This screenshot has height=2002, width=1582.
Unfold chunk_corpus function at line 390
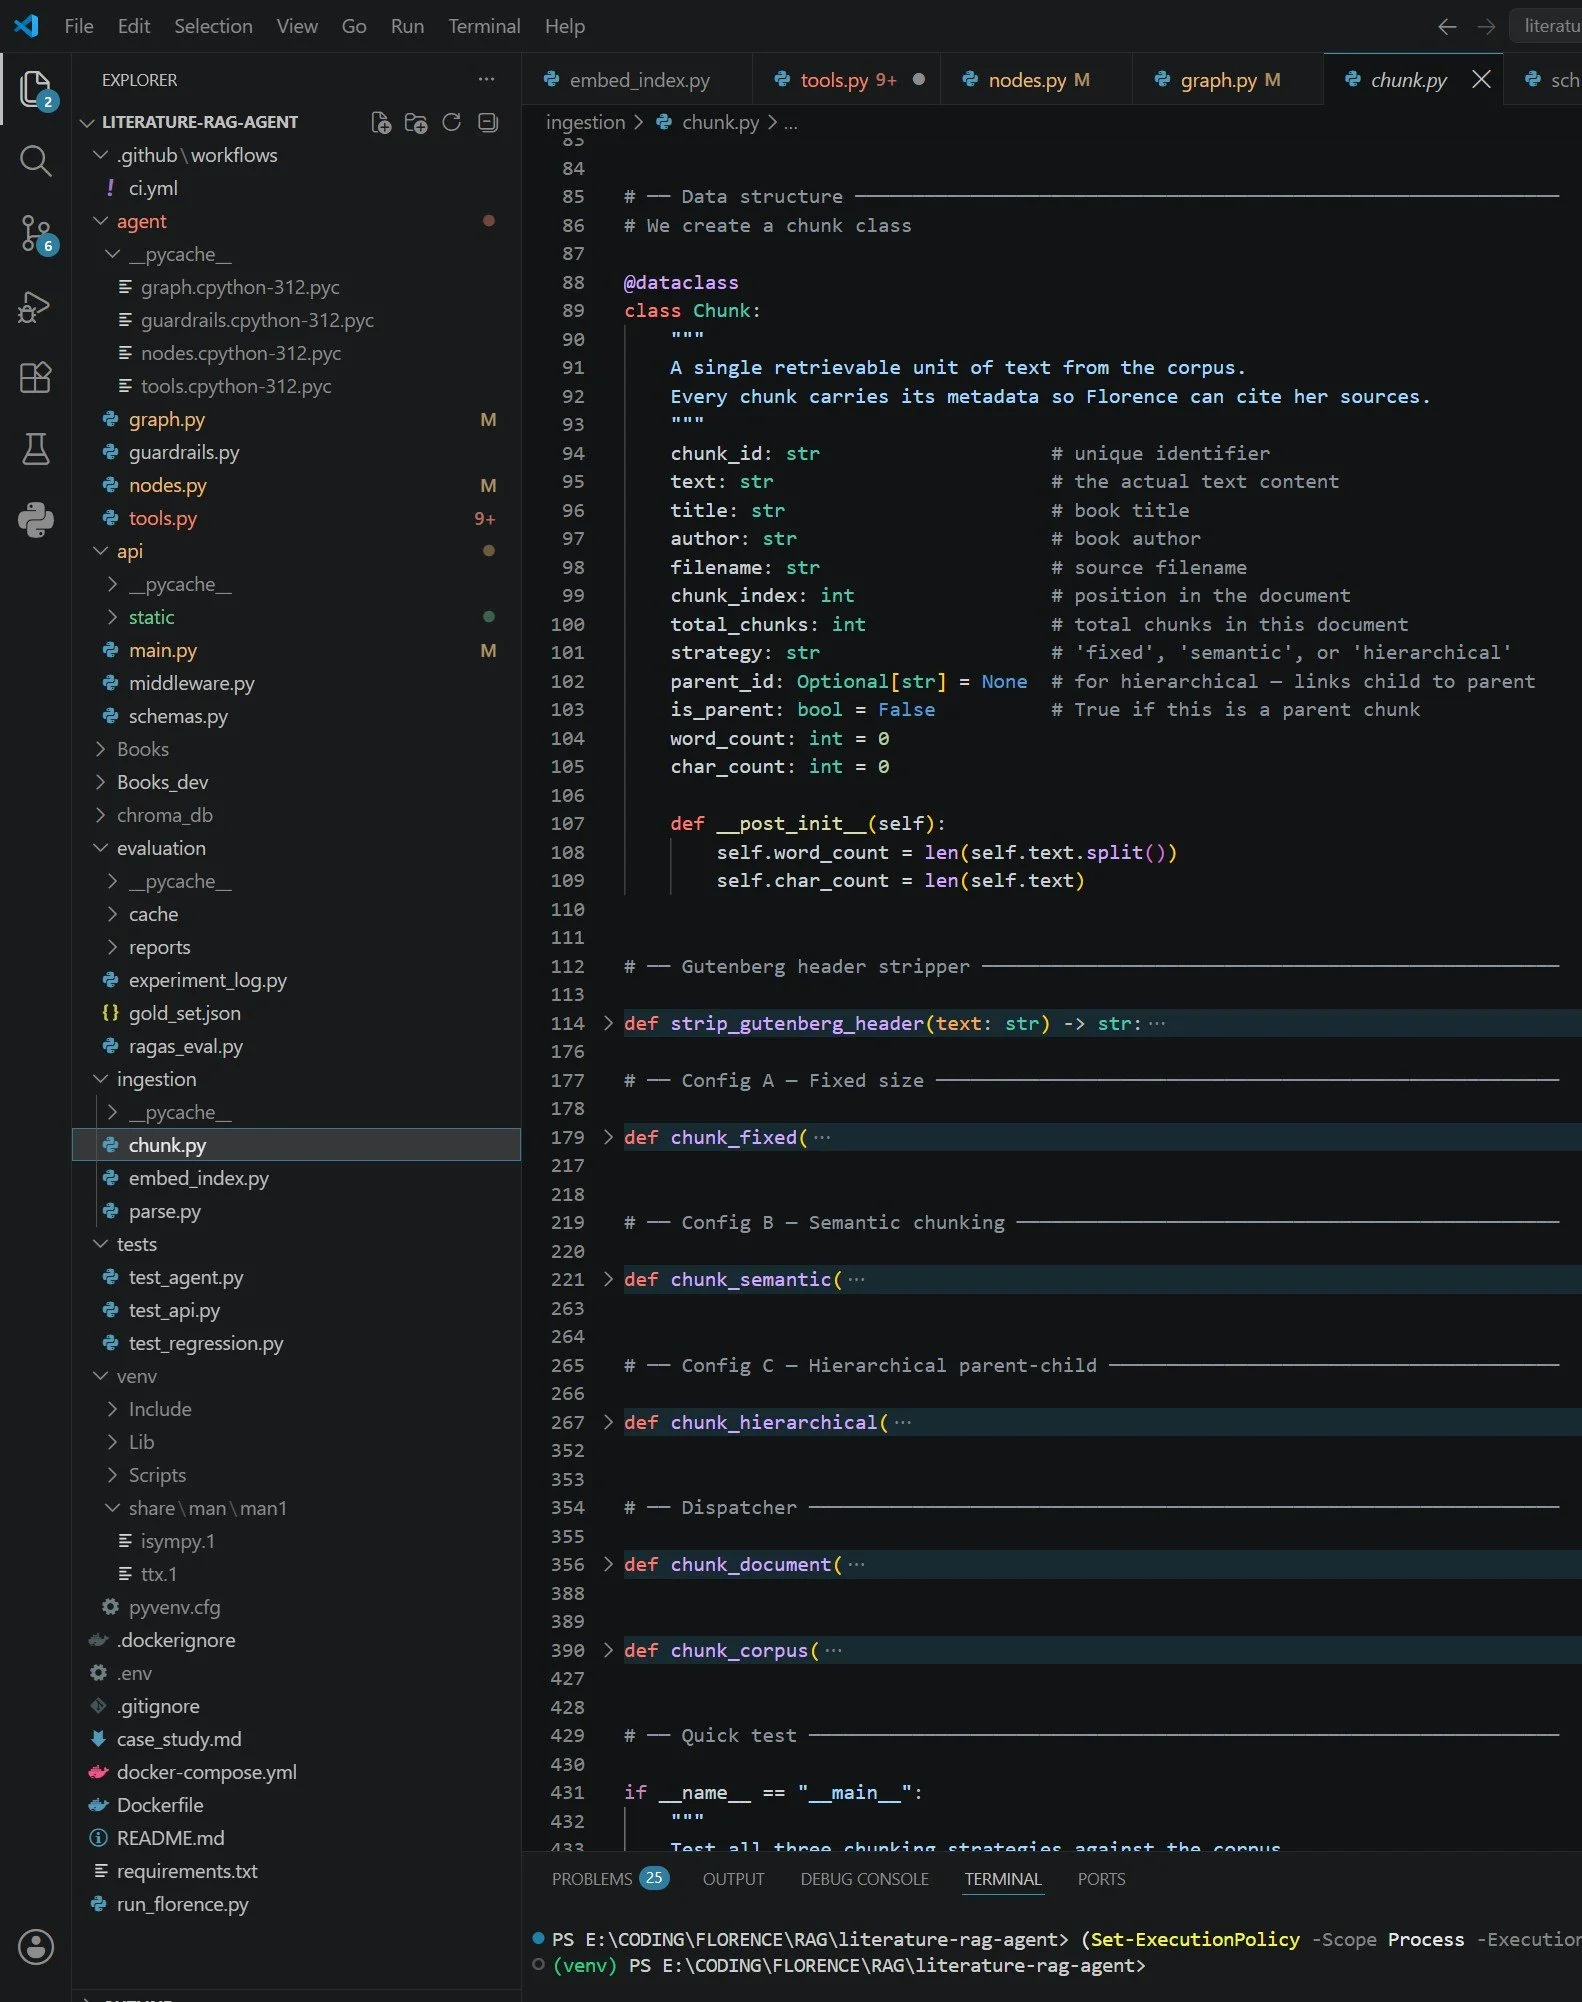point(608,1650)
